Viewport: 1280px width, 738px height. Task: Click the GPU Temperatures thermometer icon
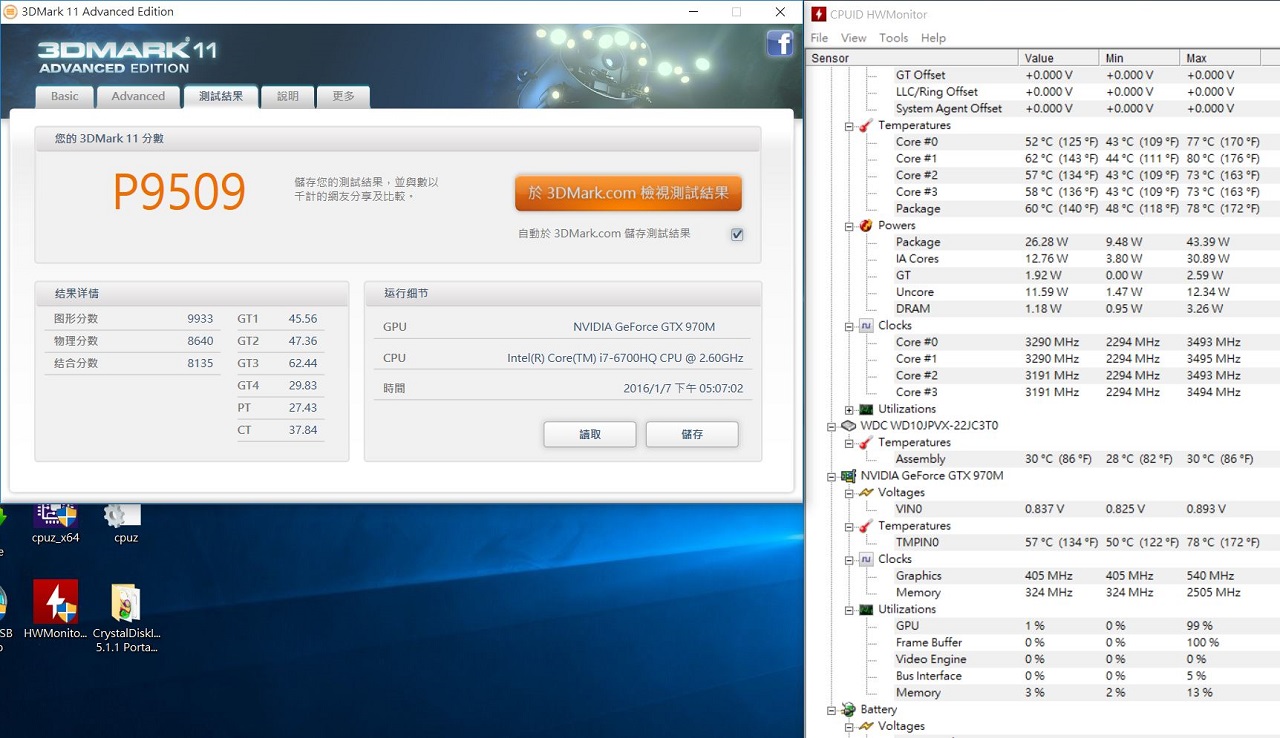pos(866,525)
